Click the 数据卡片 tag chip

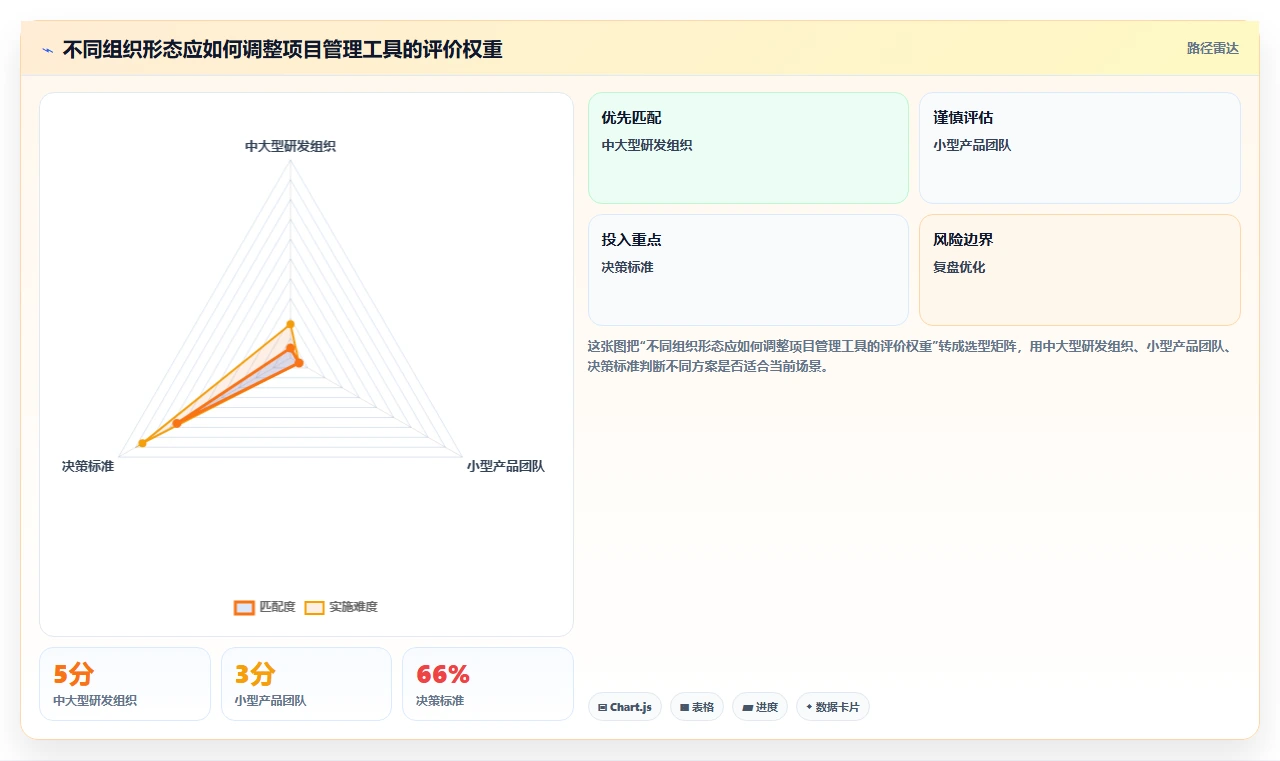(x=833, y=707)
